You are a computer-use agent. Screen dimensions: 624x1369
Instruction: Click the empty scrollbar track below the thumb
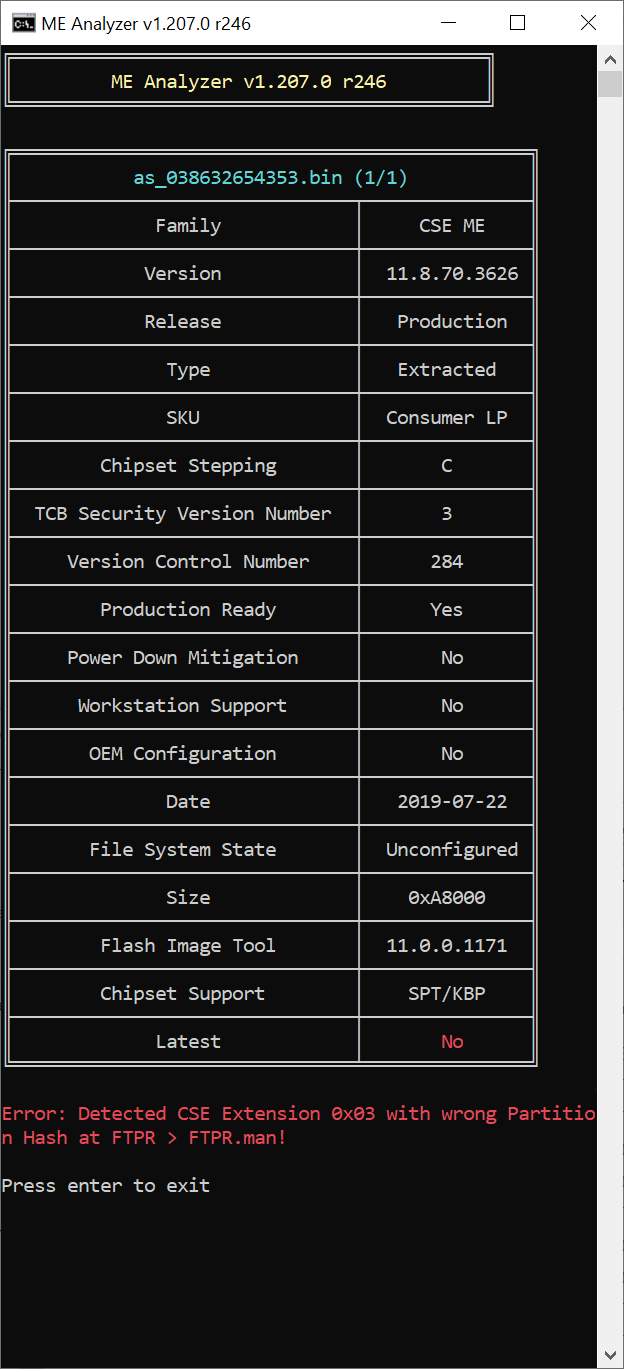pyautogui.click(x=610, y=700)
